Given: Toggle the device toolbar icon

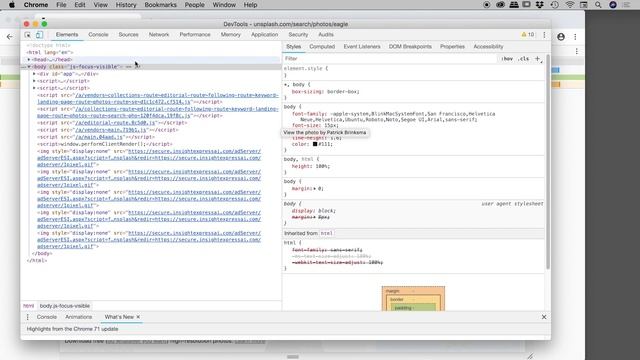Looking at the screenshot, I should click(39, 35).
